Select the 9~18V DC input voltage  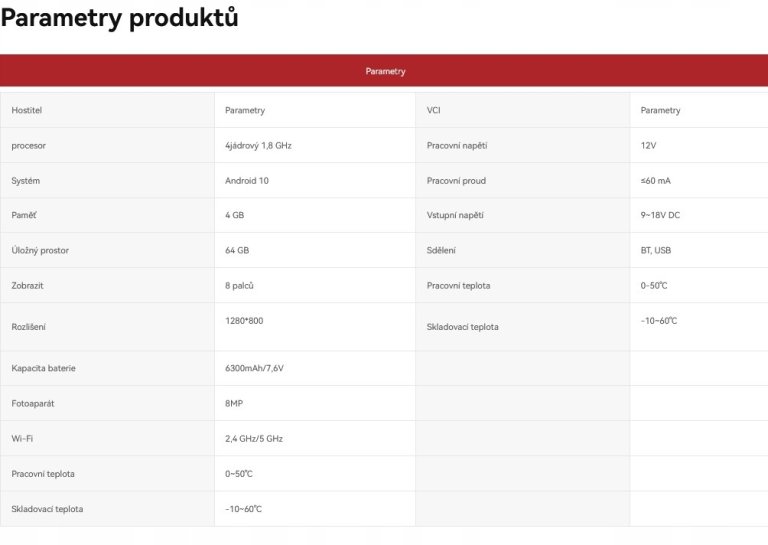tap(660, 215)
